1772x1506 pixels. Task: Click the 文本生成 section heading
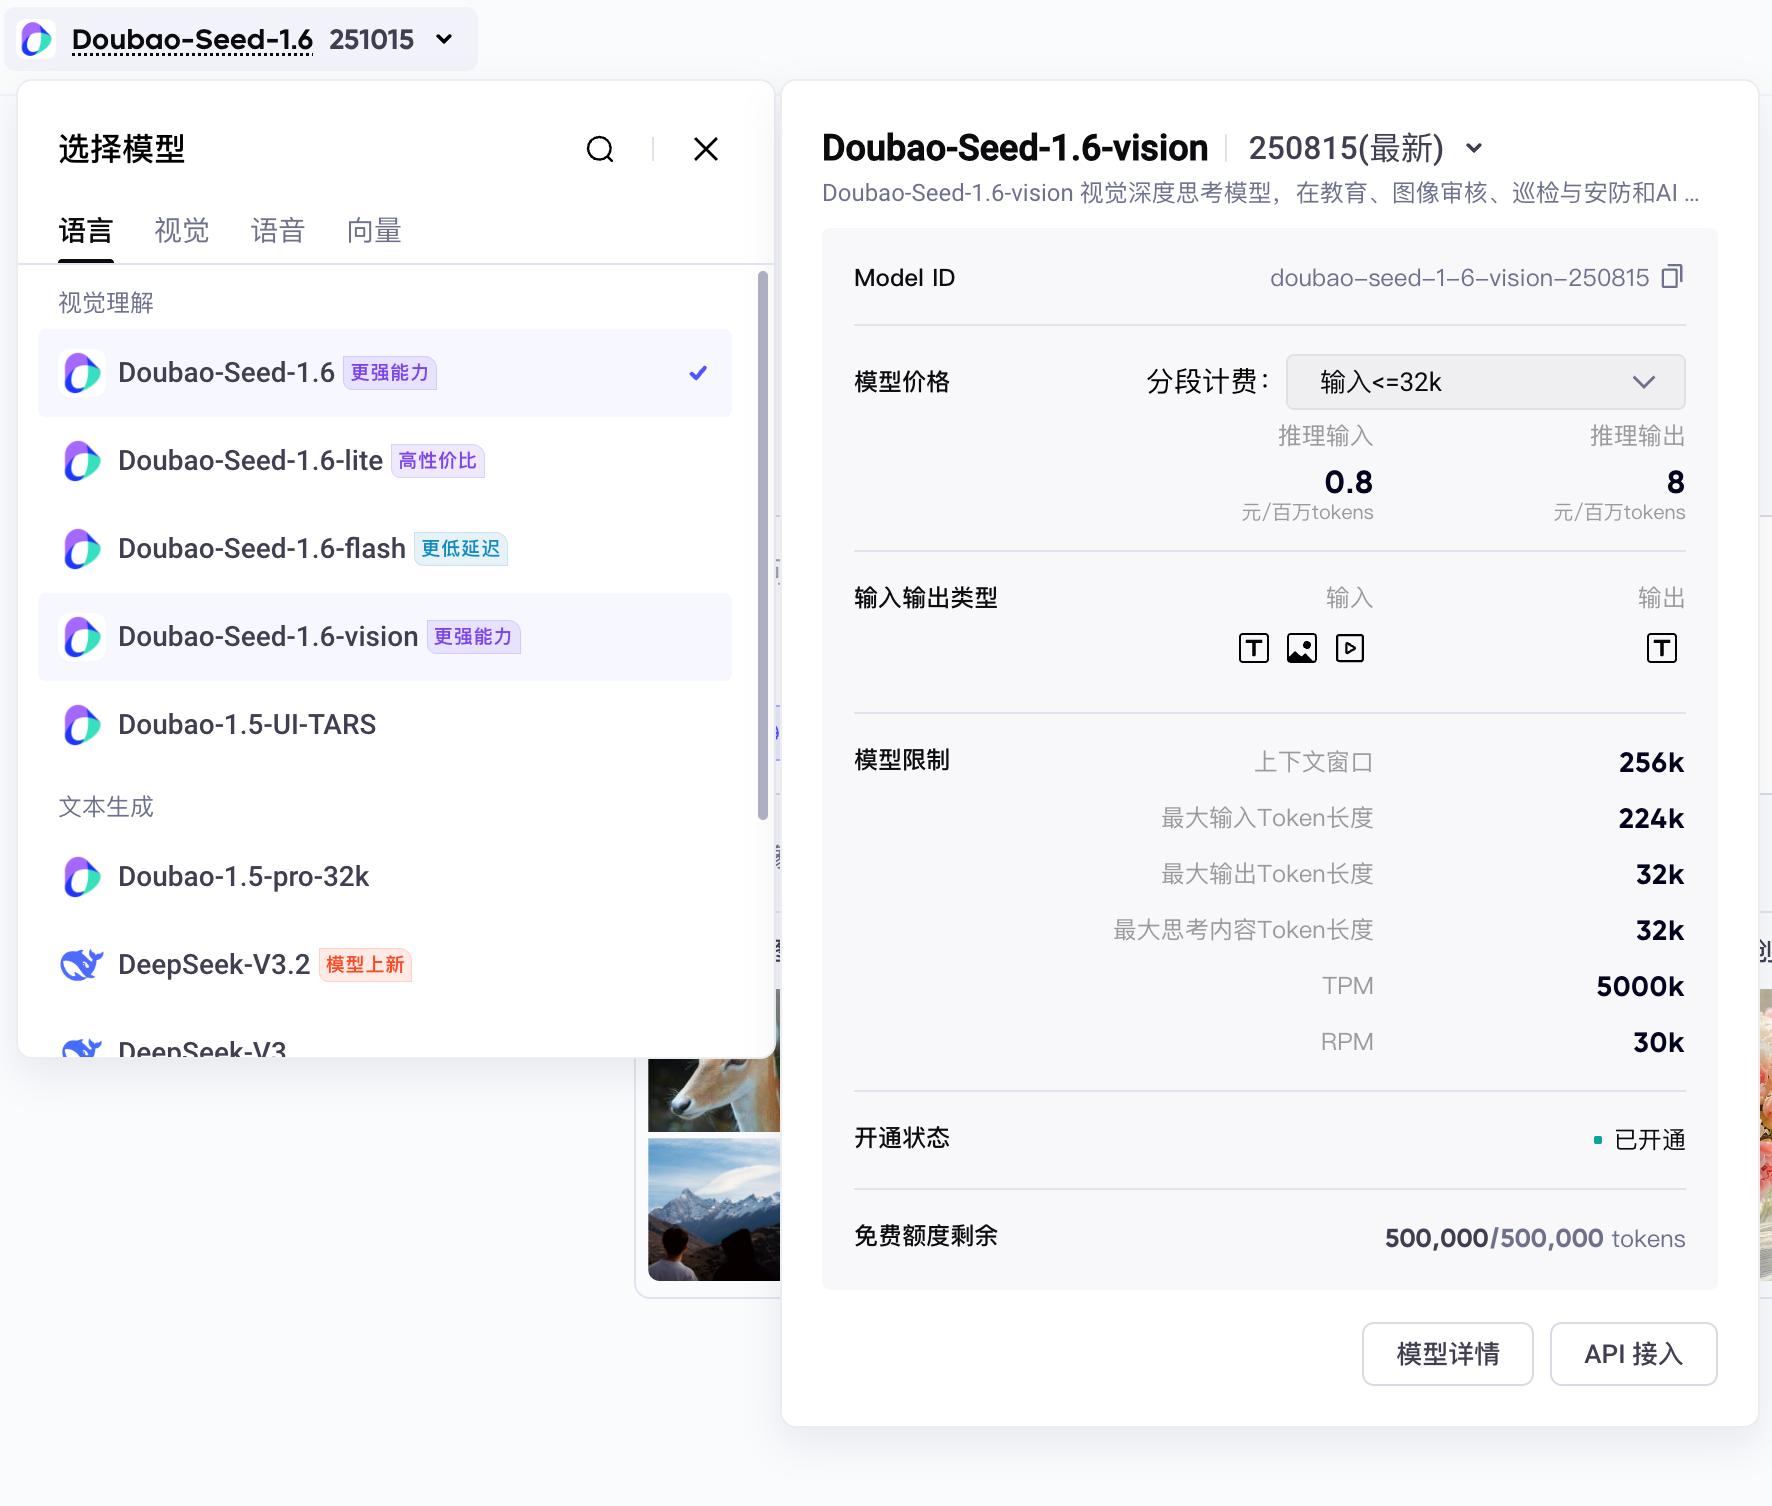point(106,807)
